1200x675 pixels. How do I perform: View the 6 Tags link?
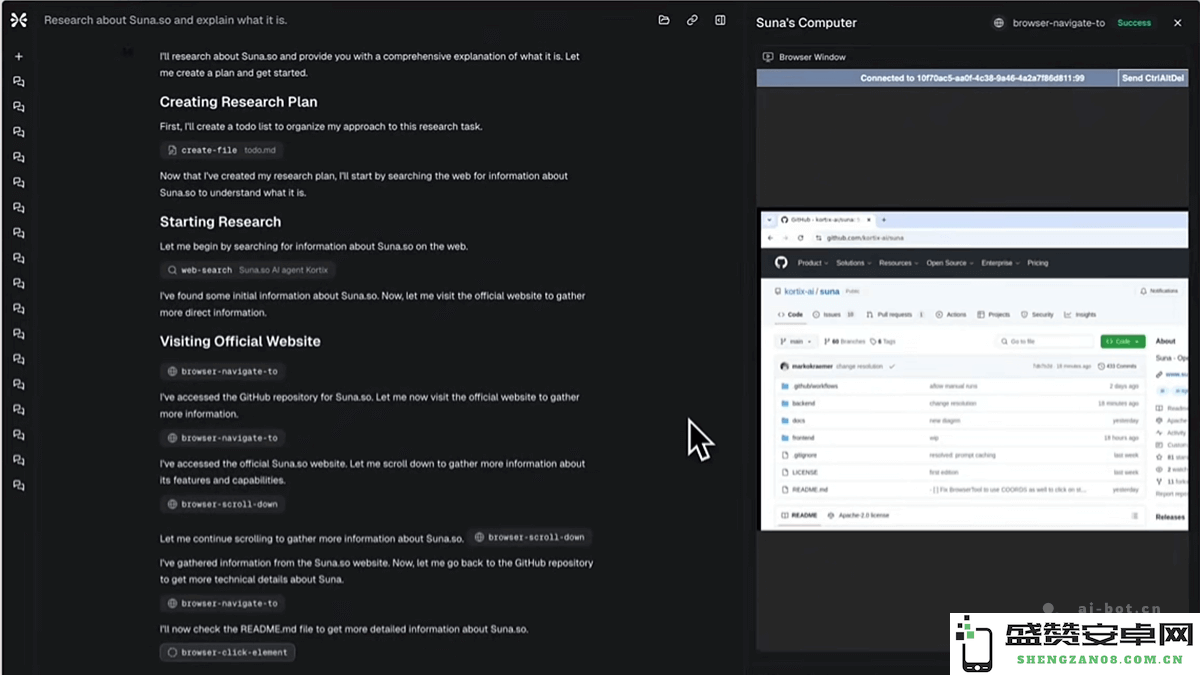[x=884, y=342]
